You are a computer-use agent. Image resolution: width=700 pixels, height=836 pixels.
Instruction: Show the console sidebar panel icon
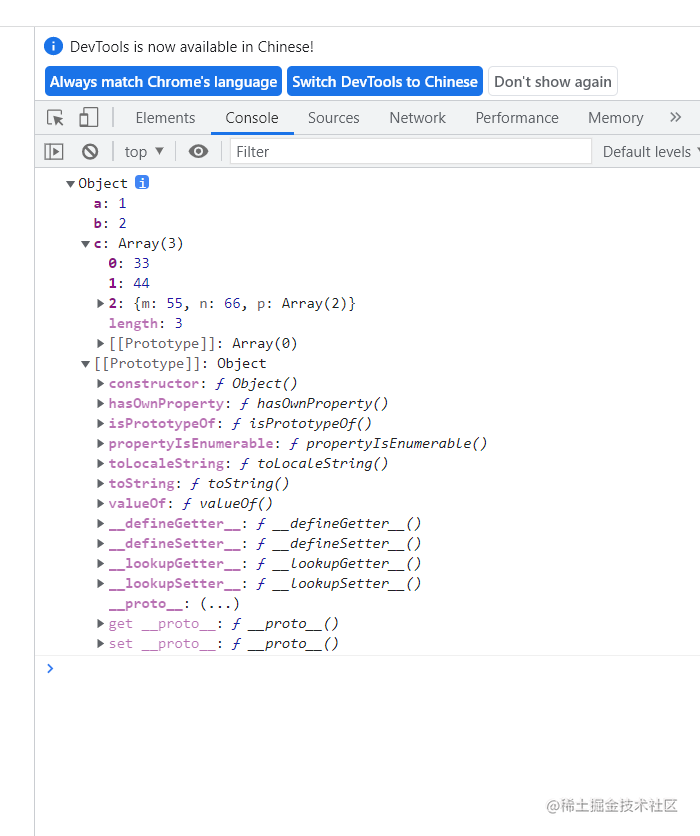53,152
